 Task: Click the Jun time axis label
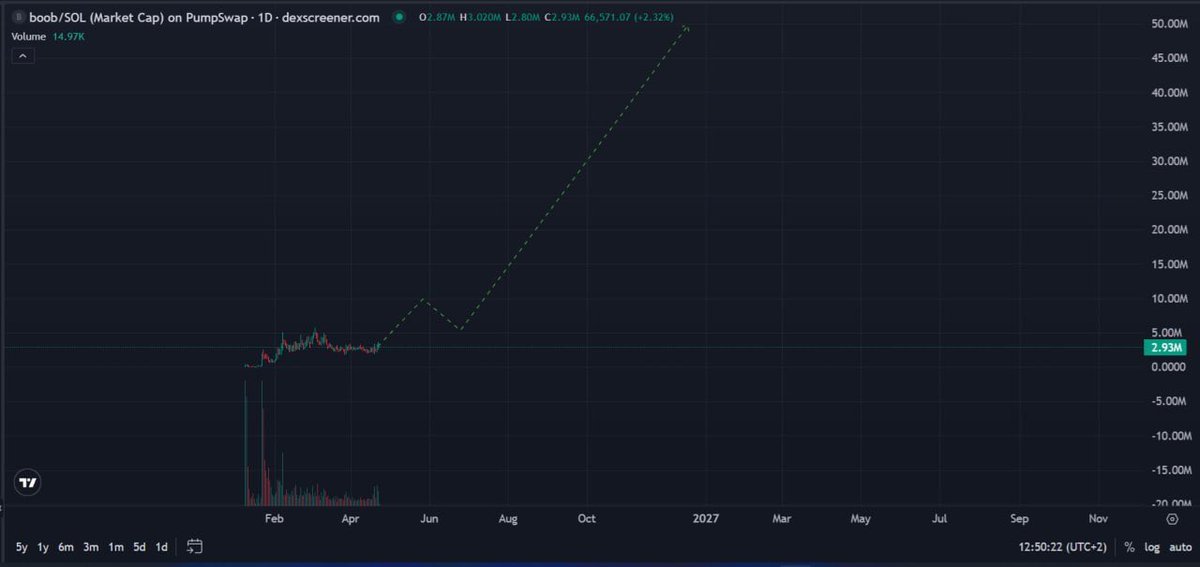[x=429, y=519]
